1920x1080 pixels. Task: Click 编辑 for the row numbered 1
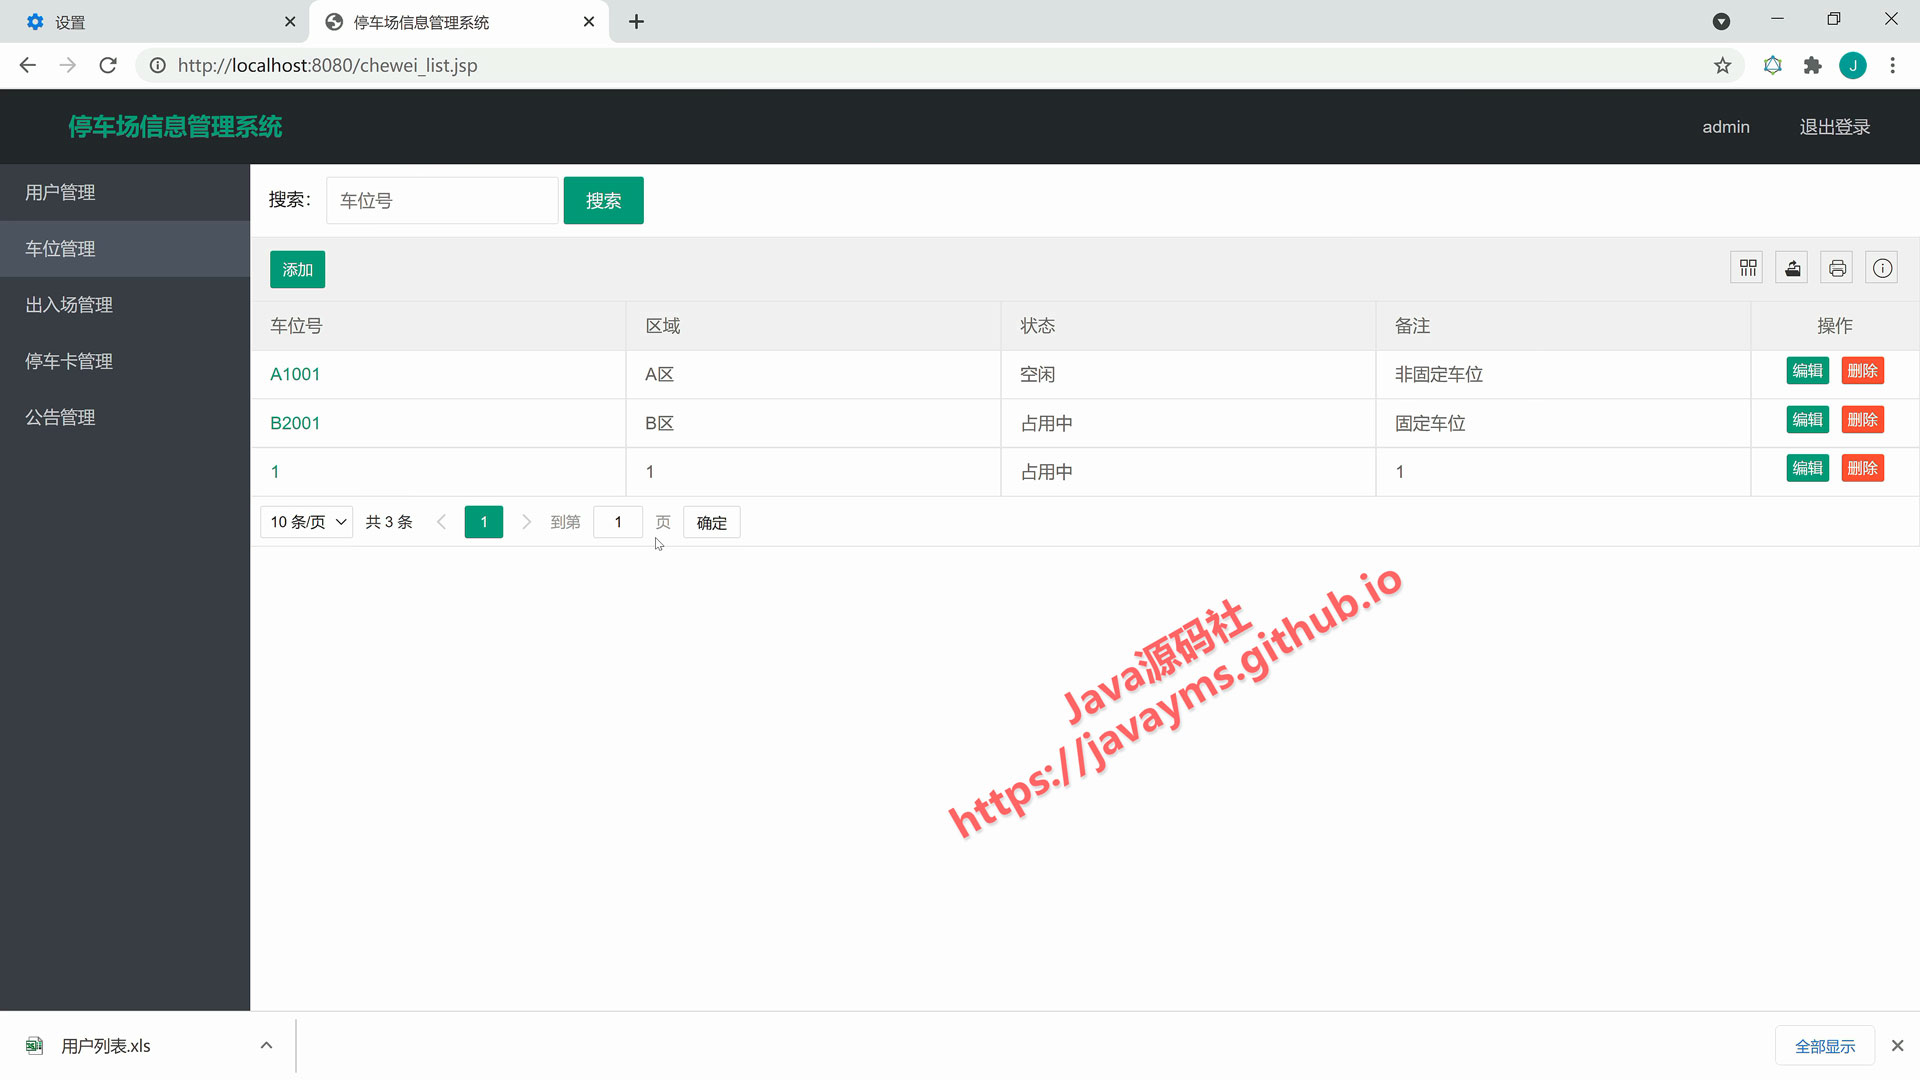[1807, 469]
